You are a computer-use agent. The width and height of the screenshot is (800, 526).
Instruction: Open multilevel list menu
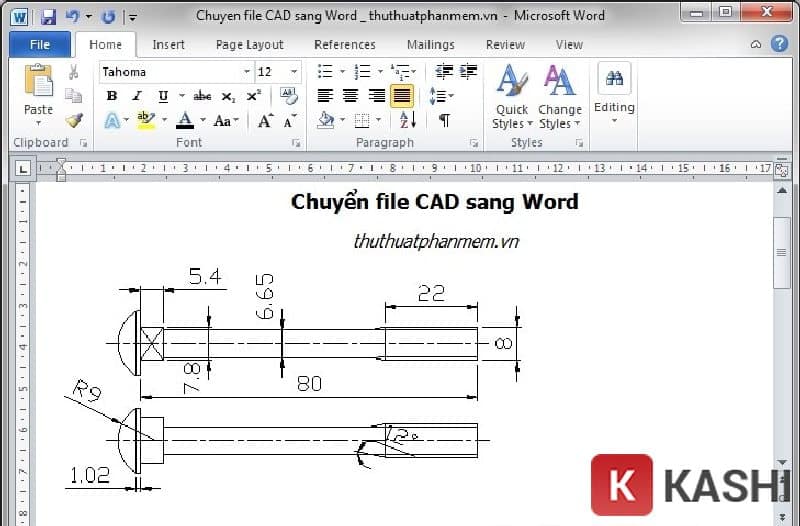403,71
